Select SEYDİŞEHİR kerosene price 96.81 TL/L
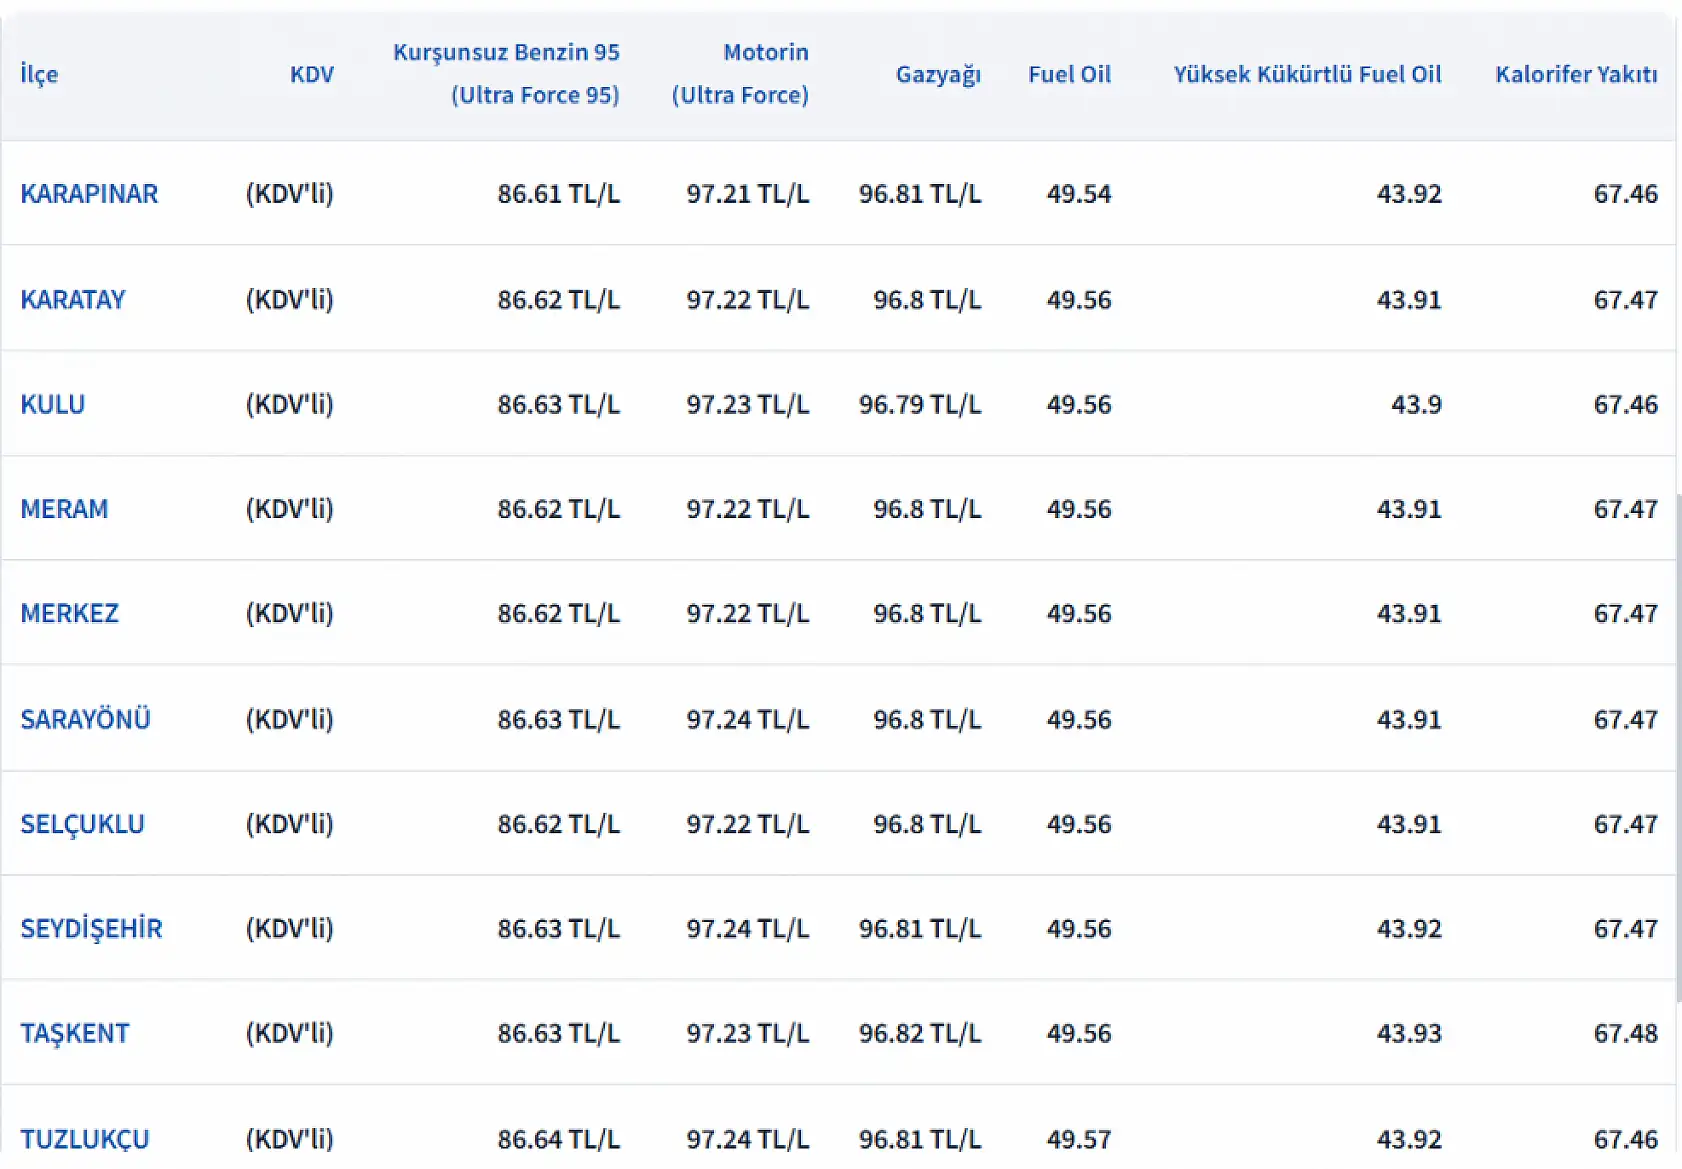 click(x=920, y=929)
